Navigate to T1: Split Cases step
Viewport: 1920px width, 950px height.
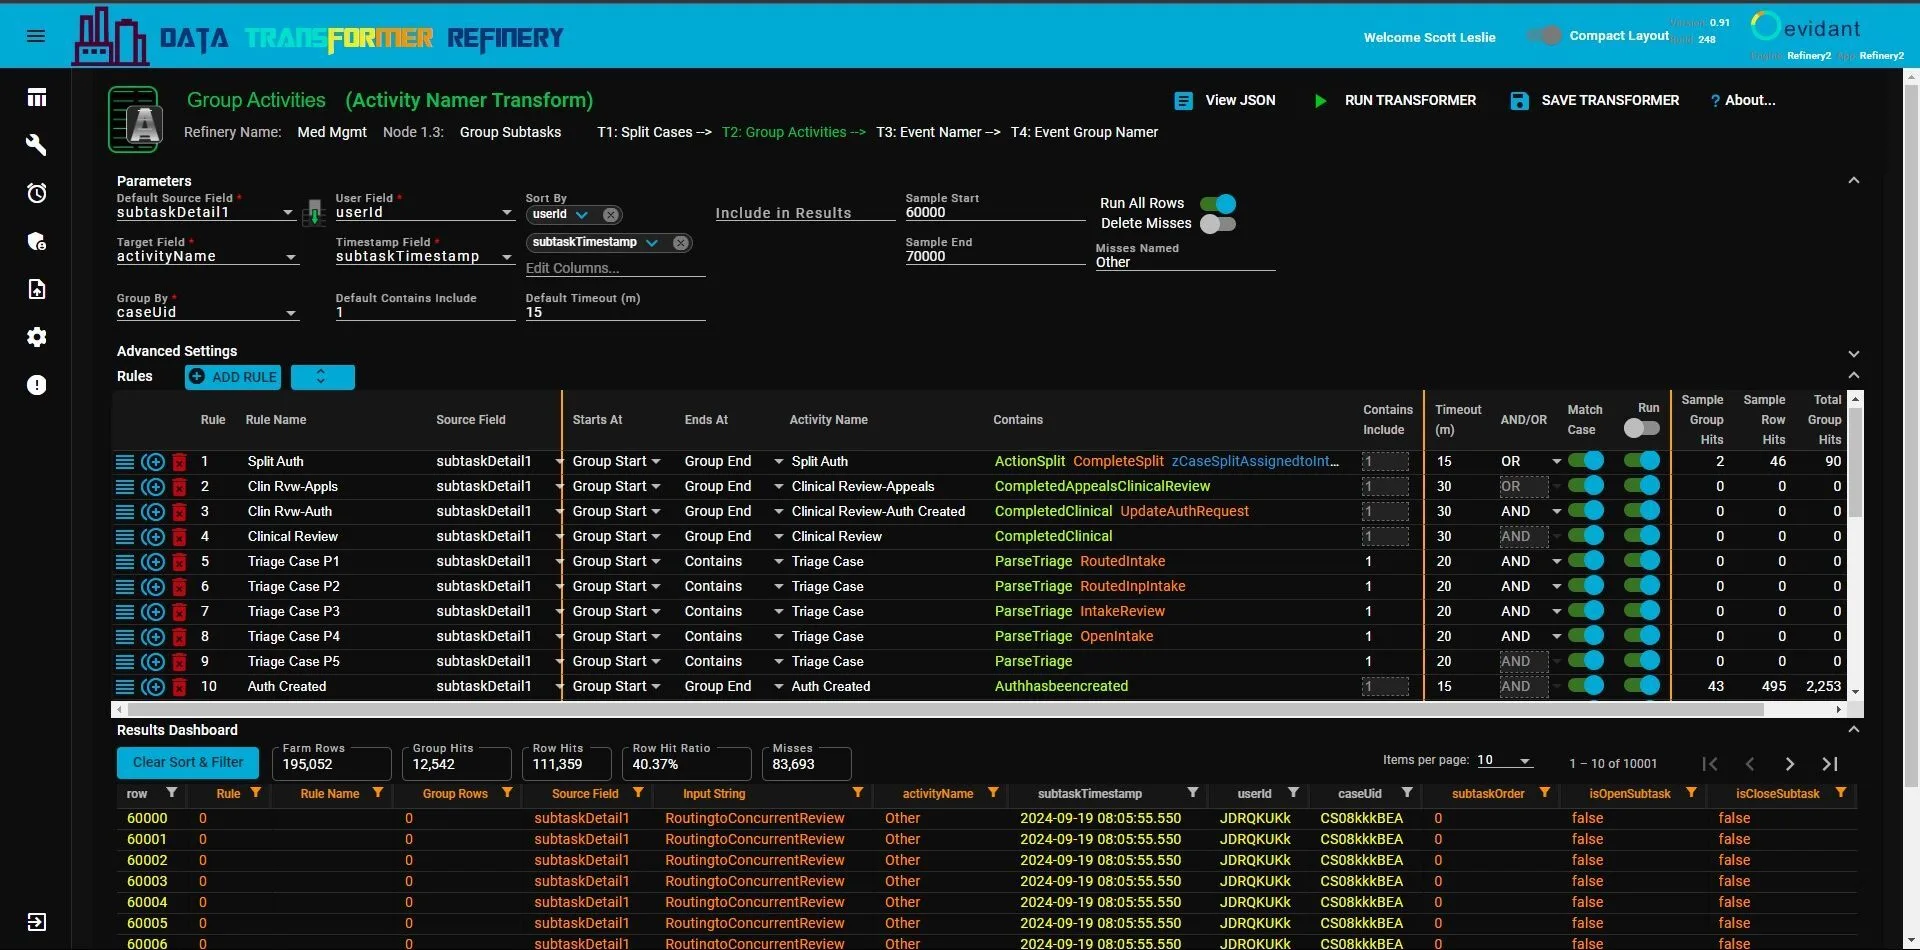645,132
